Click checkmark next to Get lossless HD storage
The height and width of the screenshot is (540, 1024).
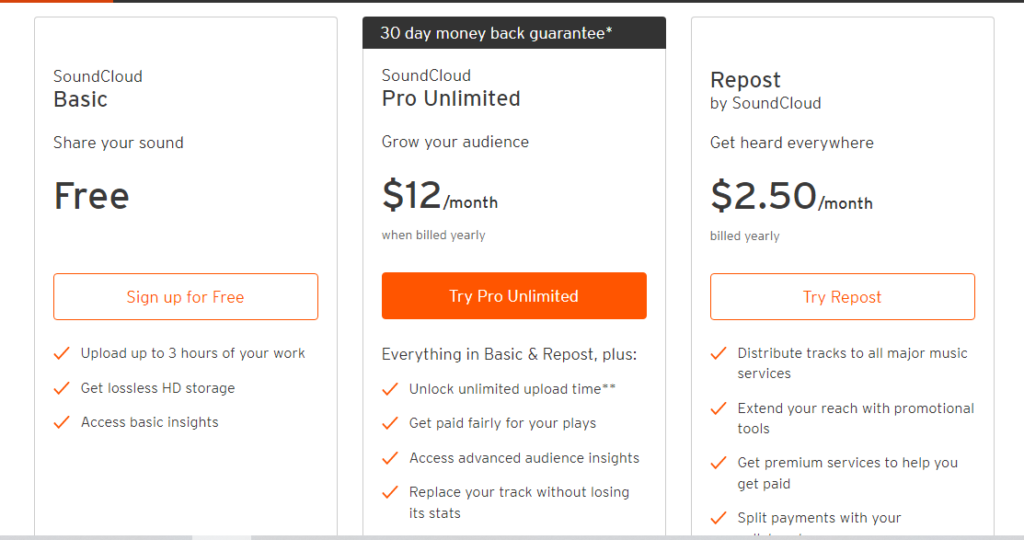61,388
